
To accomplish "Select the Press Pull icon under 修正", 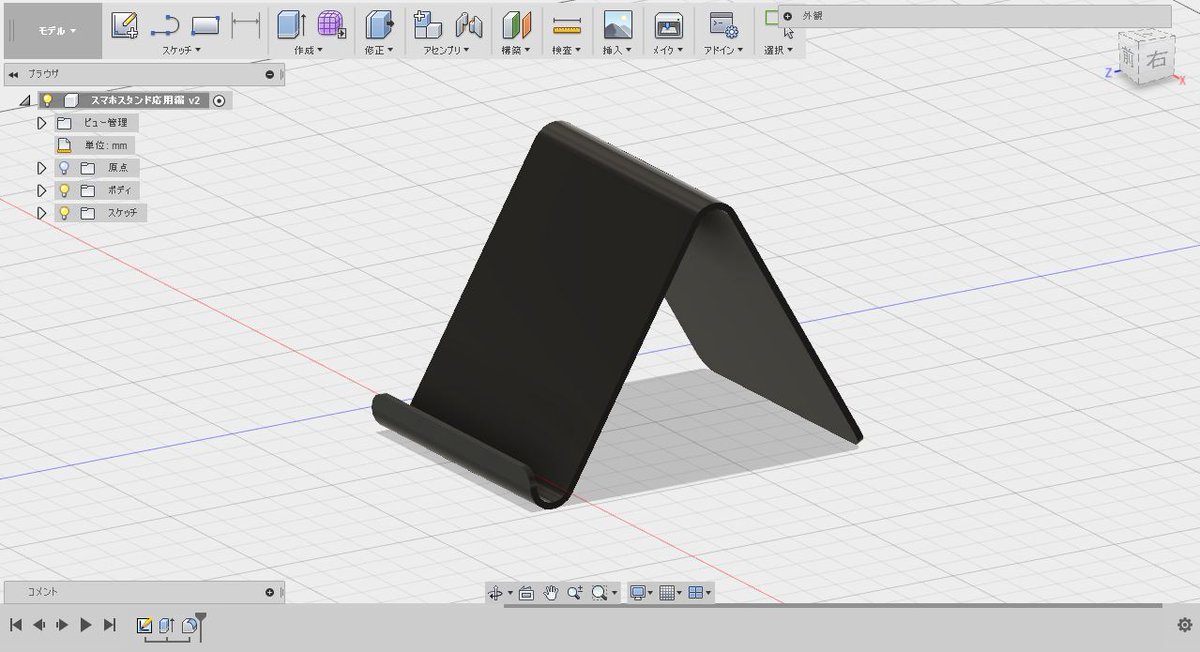I will pyautogui.click(x=379, y=24).
